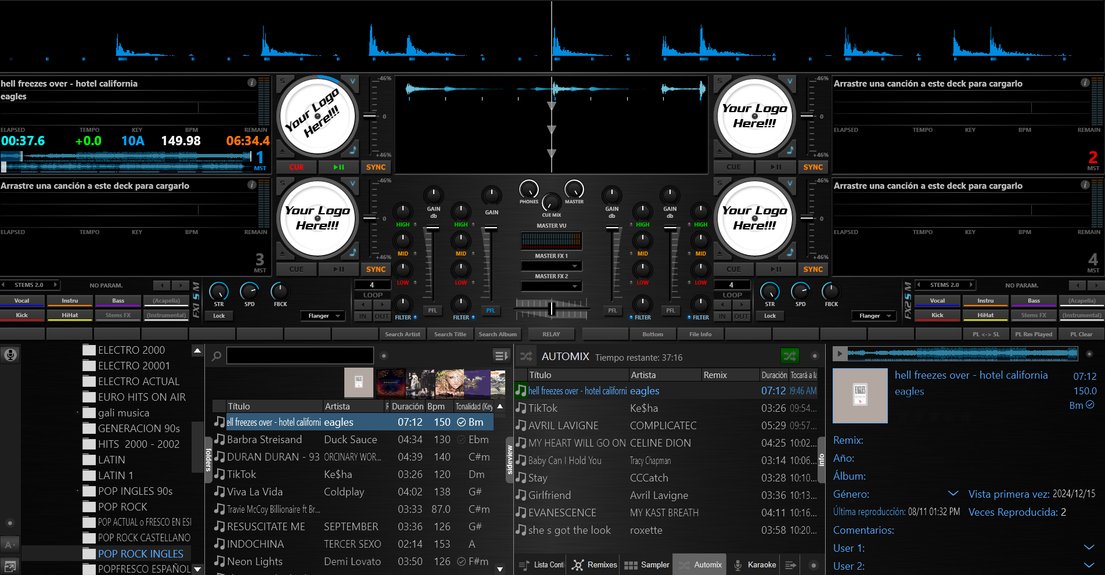
Task: Click the left loop IN button
Action: [363, 316]
